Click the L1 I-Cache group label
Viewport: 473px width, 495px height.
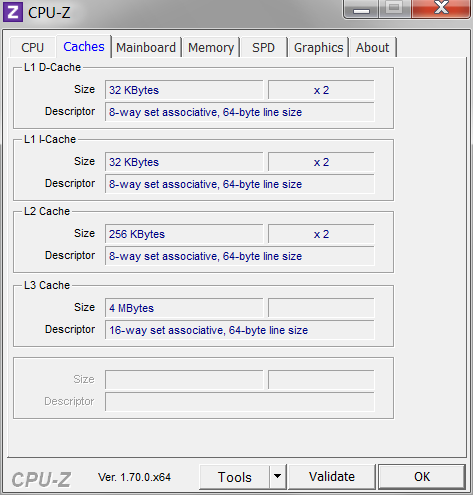(x=50, y=139)
